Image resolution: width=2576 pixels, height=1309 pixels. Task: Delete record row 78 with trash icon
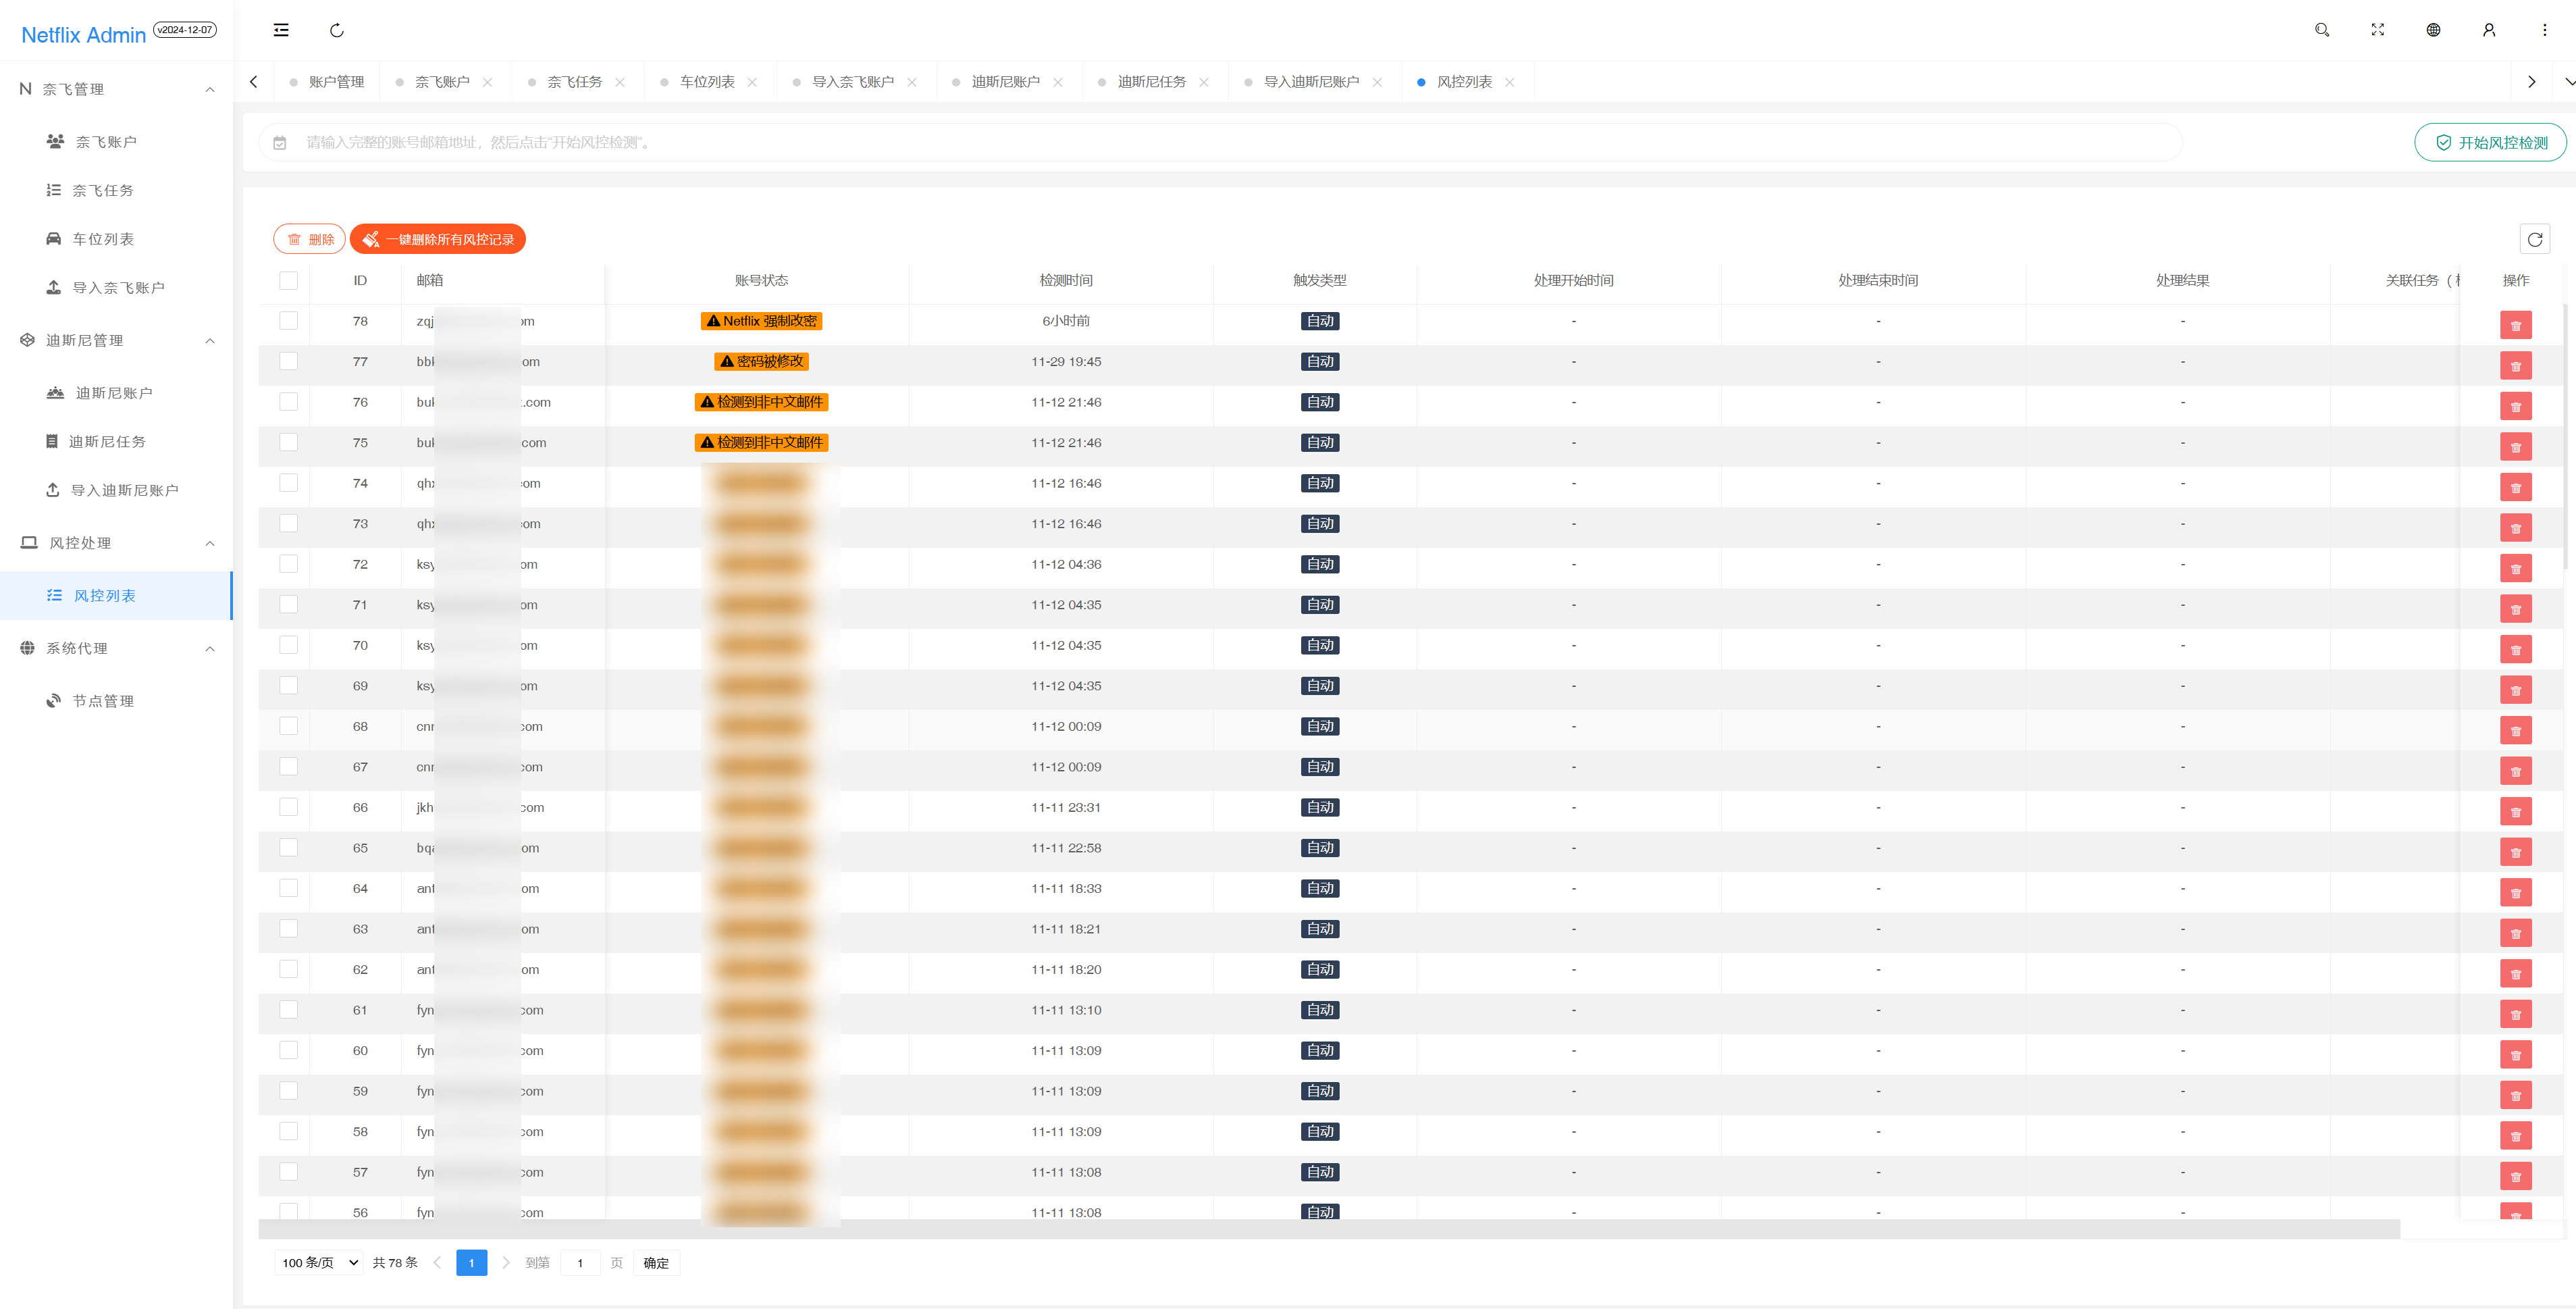point(2515,325)
